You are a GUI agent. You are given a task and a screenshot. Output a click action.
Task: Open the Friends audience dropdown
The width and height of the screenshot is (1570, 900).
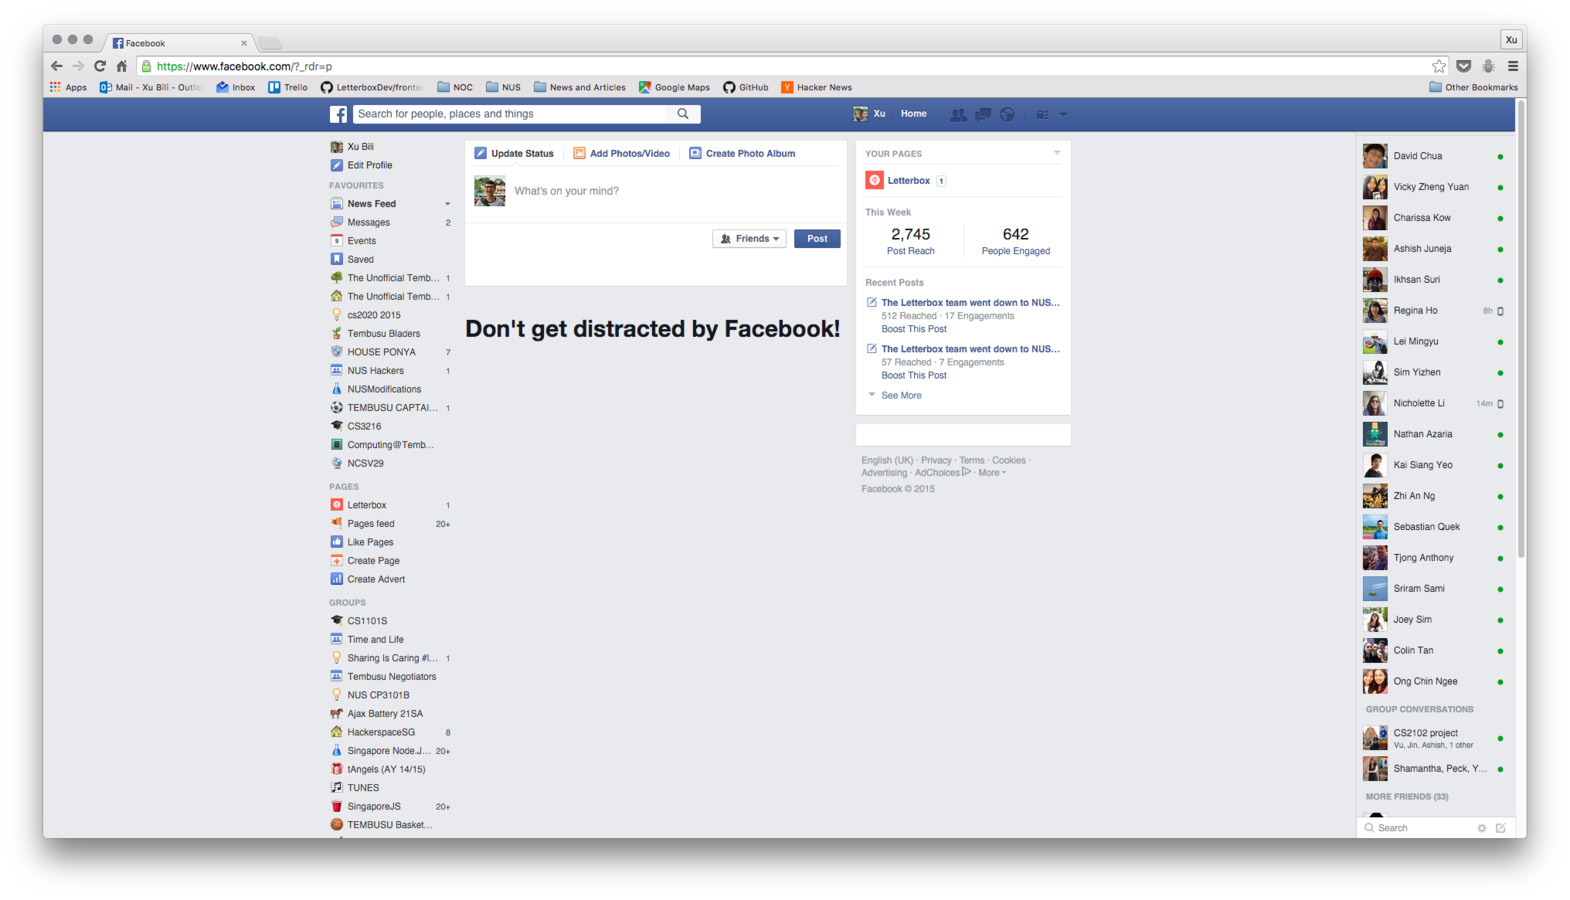click(749, 239)
